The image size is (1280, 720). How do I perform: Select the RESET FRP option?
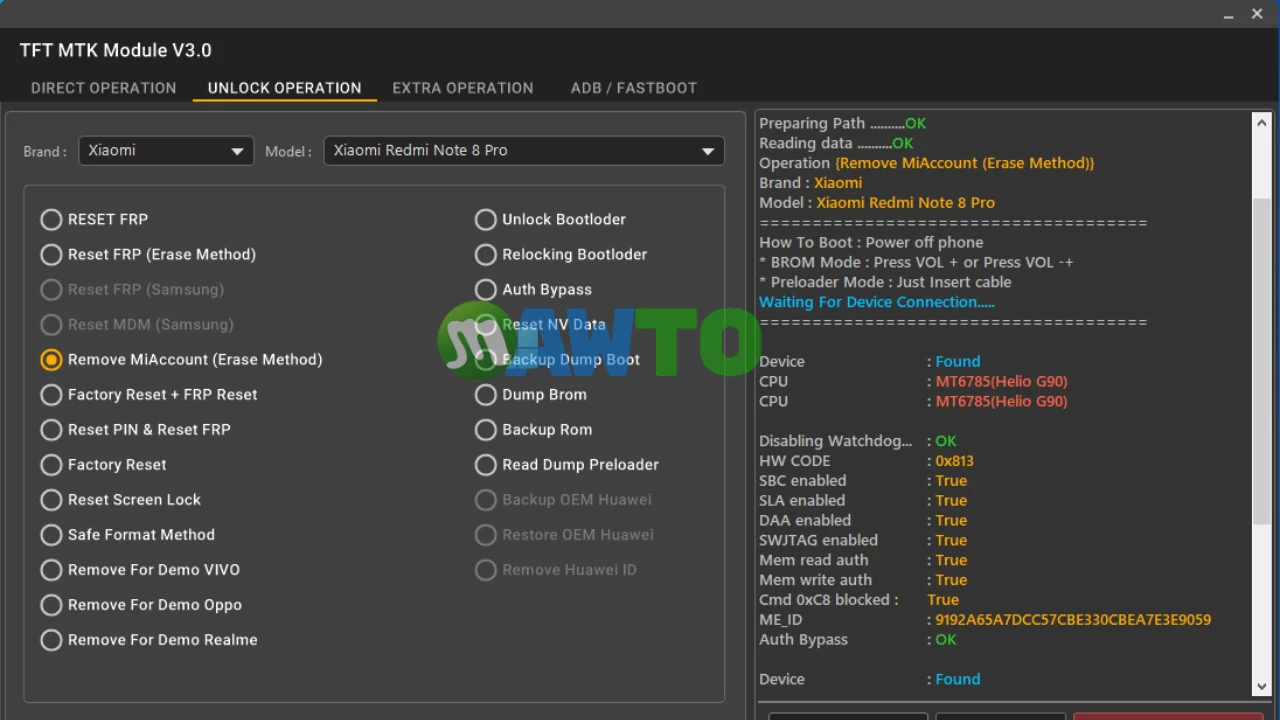pyautogui.click(x=94, y=219)
